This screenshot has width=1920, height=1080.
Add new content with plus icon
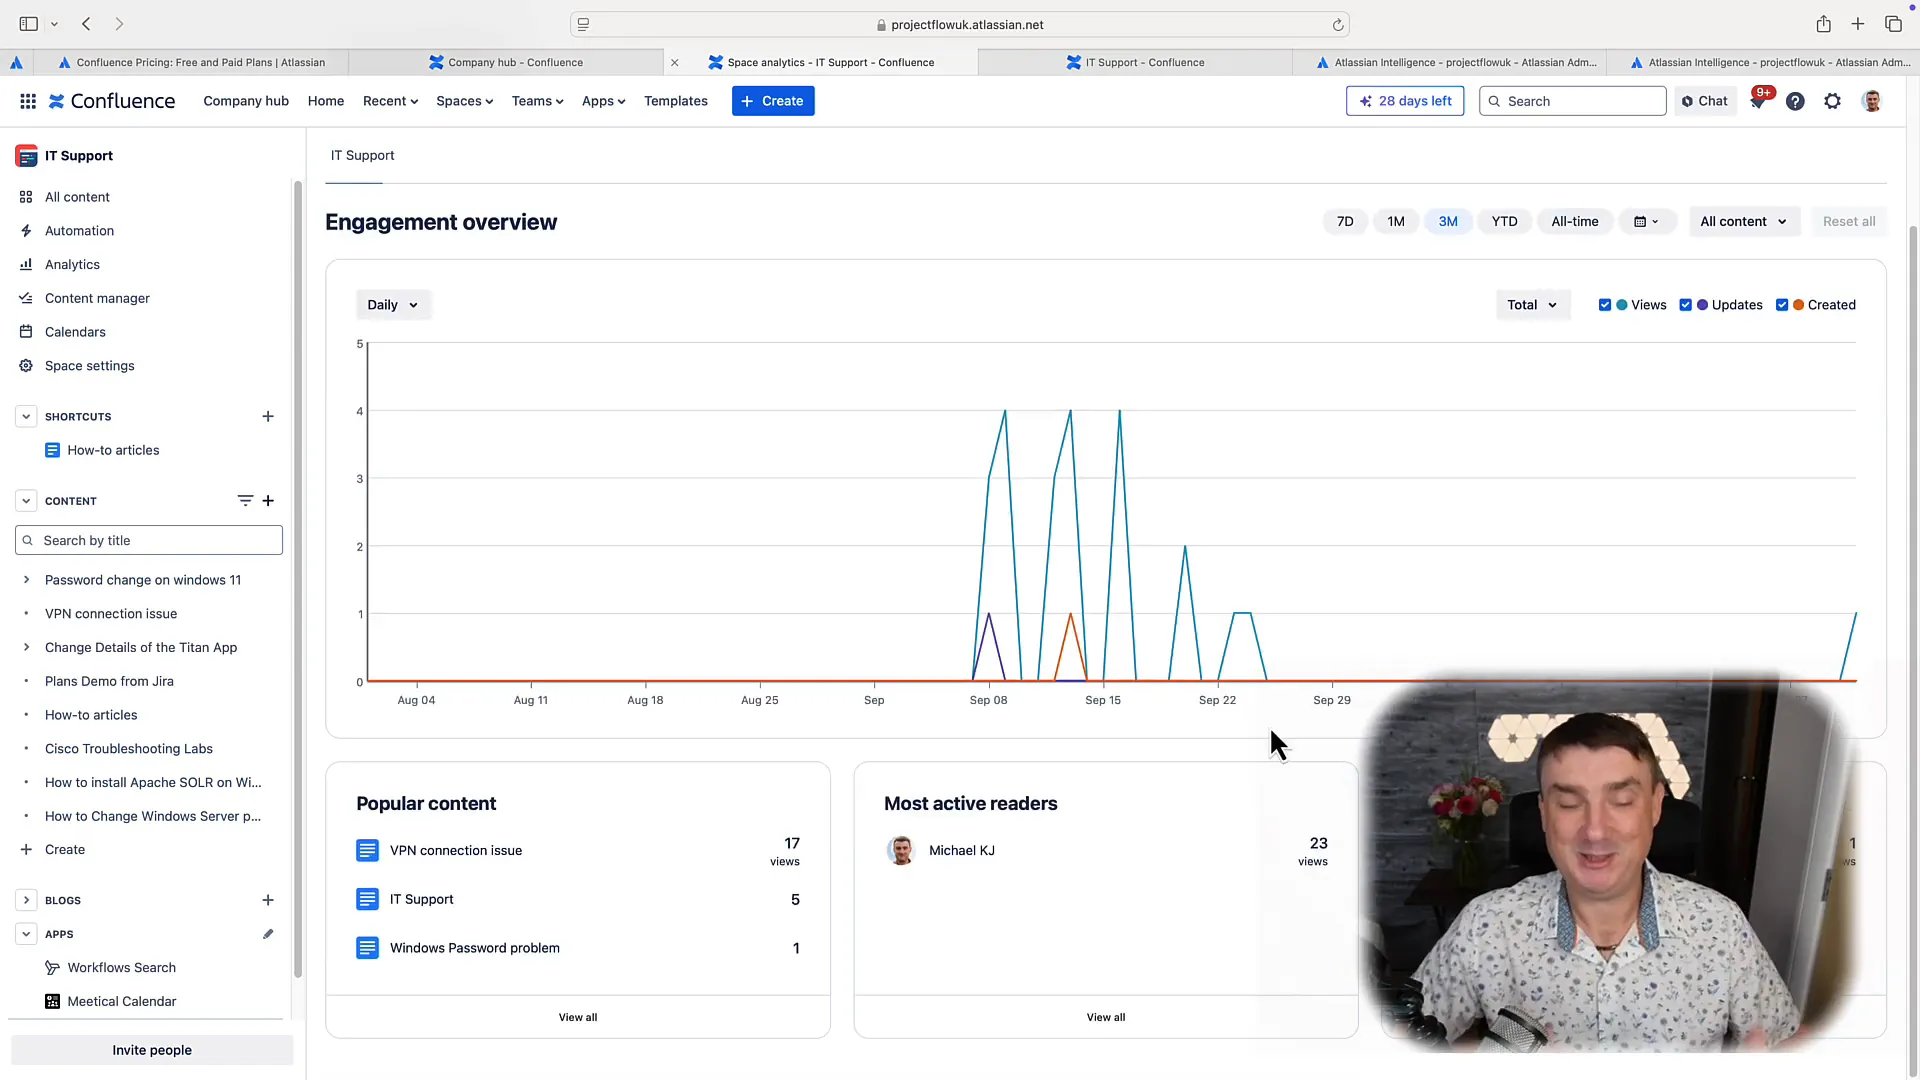(268, 501)
